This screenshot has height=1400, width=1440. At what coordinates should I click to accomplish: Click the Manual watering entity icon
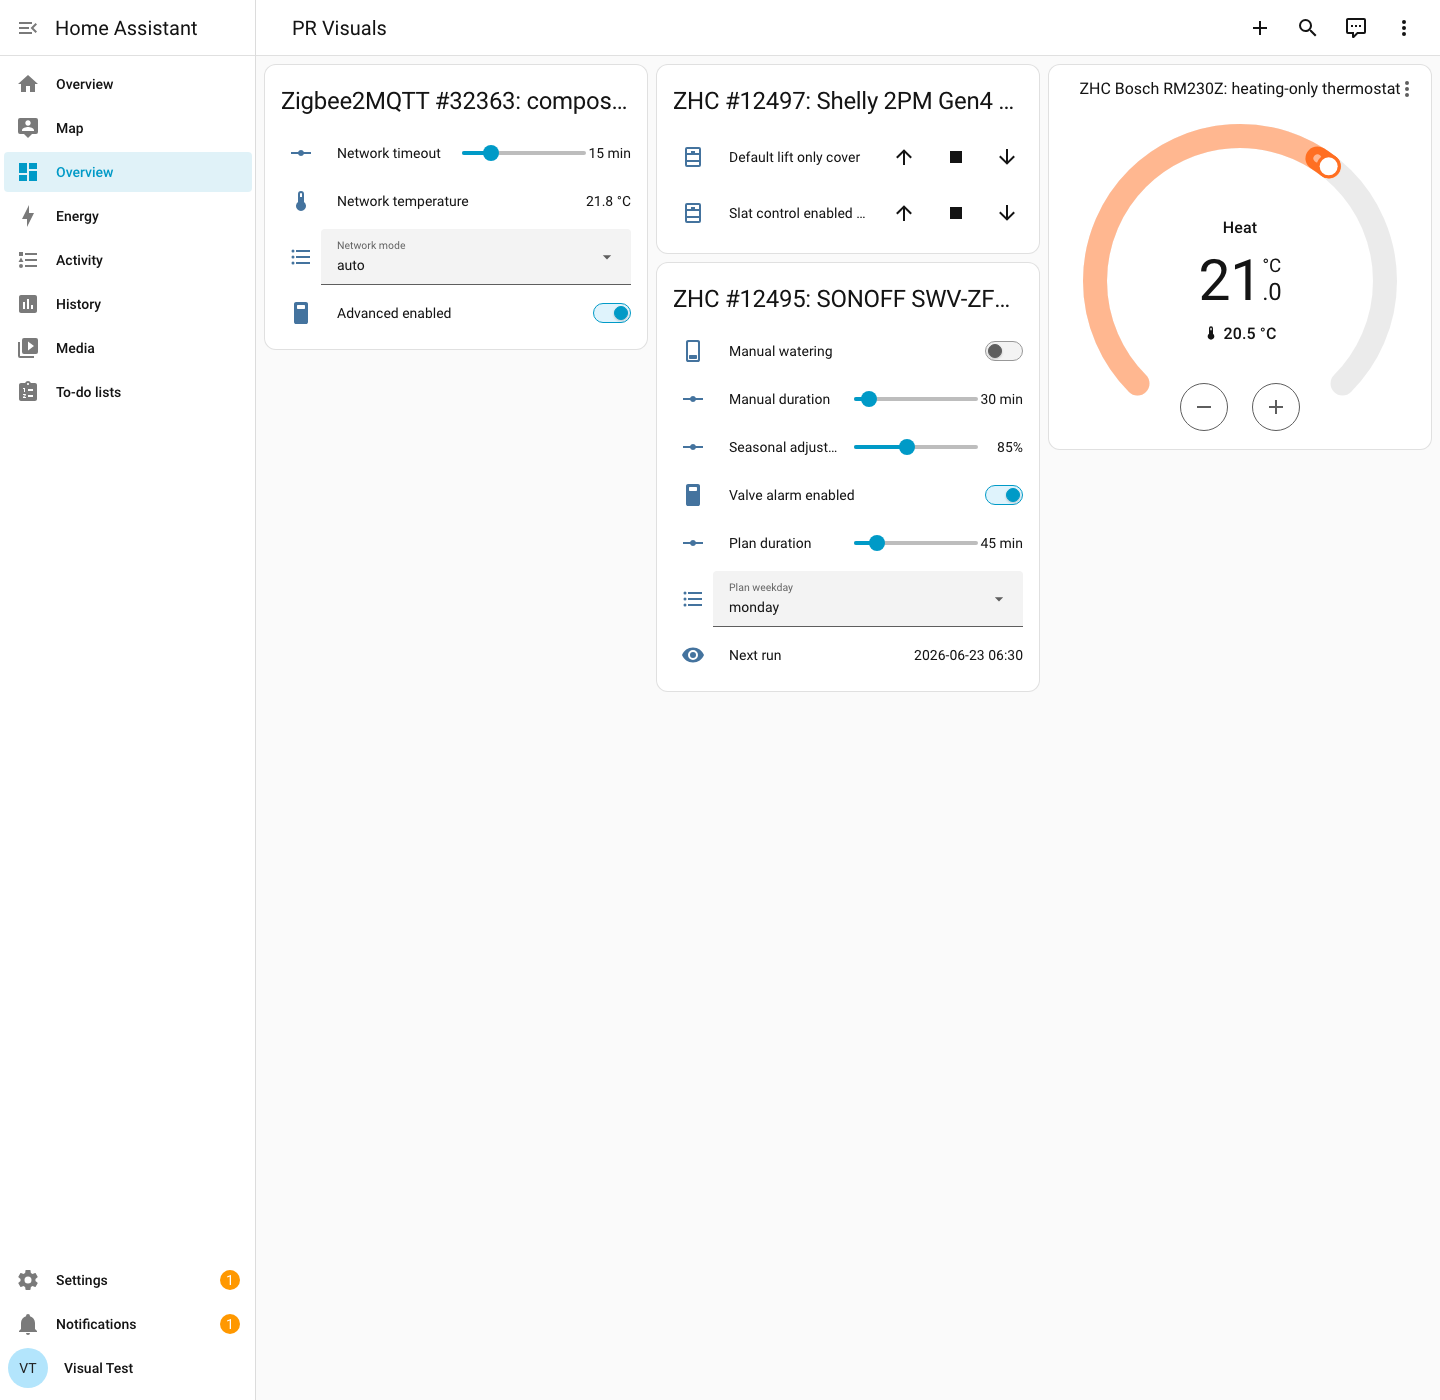693,351
